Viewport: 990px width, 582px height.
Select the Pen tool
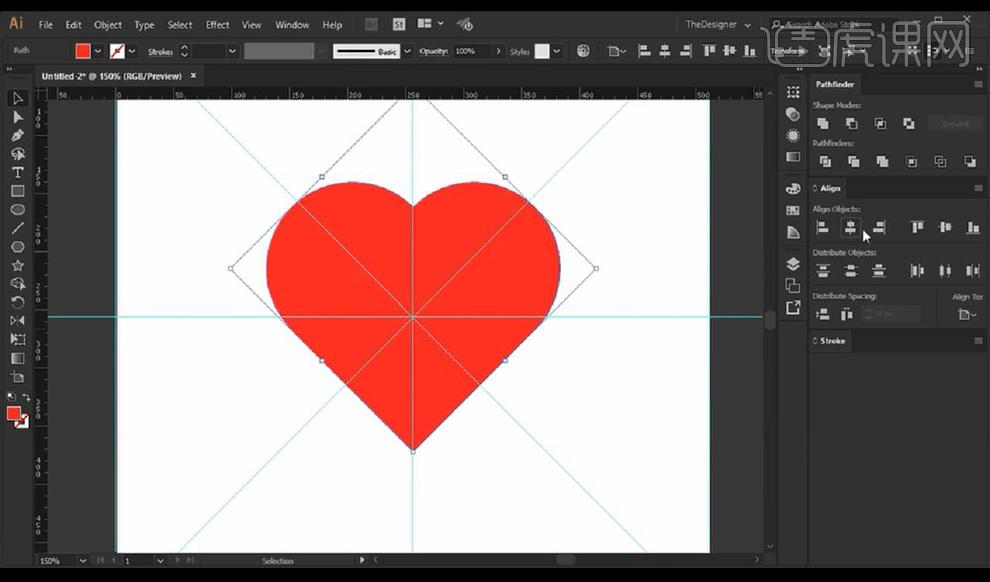tap(18, 135)
